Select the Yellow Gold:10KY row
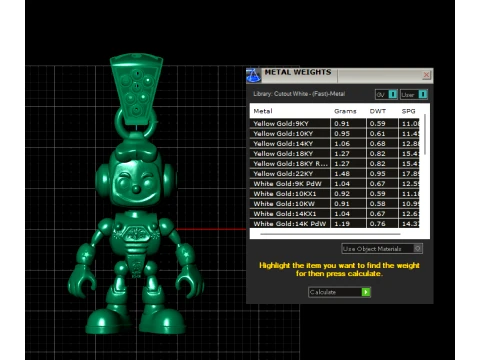 [x=334, y=133]
